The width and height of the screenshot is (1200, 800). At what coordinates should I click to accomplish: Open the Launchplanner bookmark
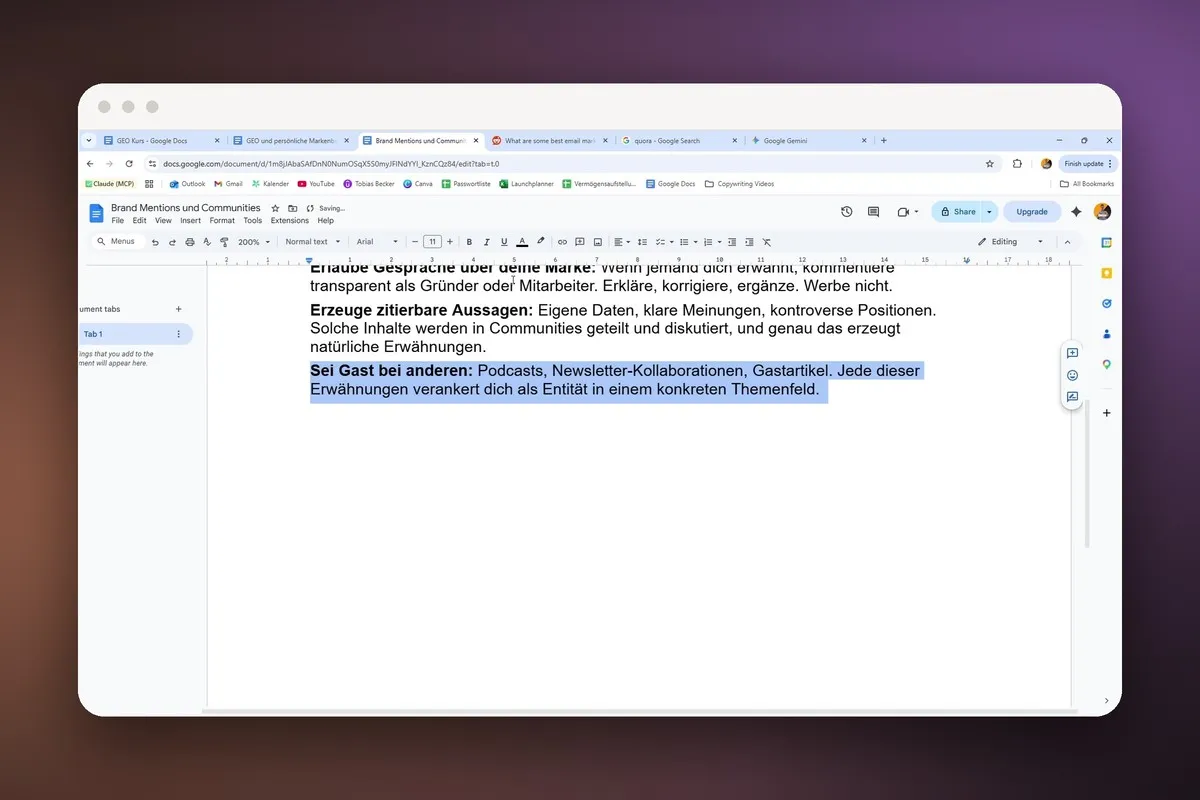[526, 184]
